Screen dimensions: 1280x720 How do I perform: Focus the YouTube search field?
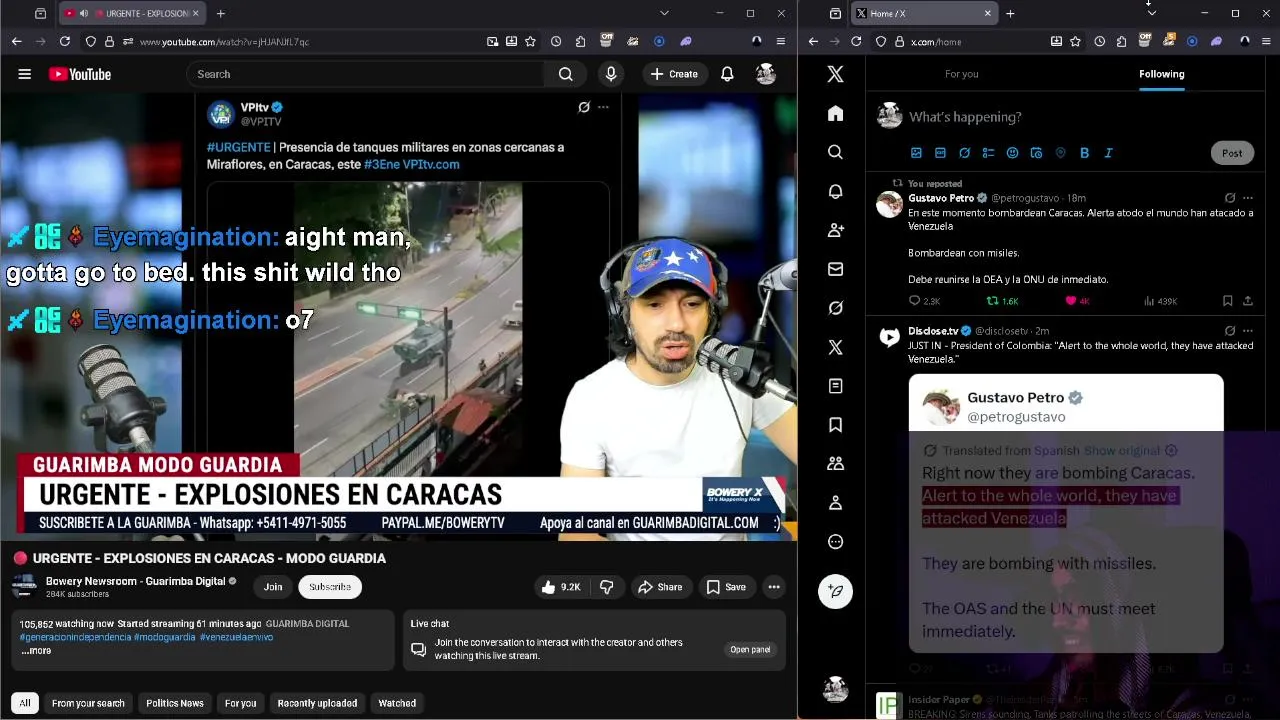(366, 74)
